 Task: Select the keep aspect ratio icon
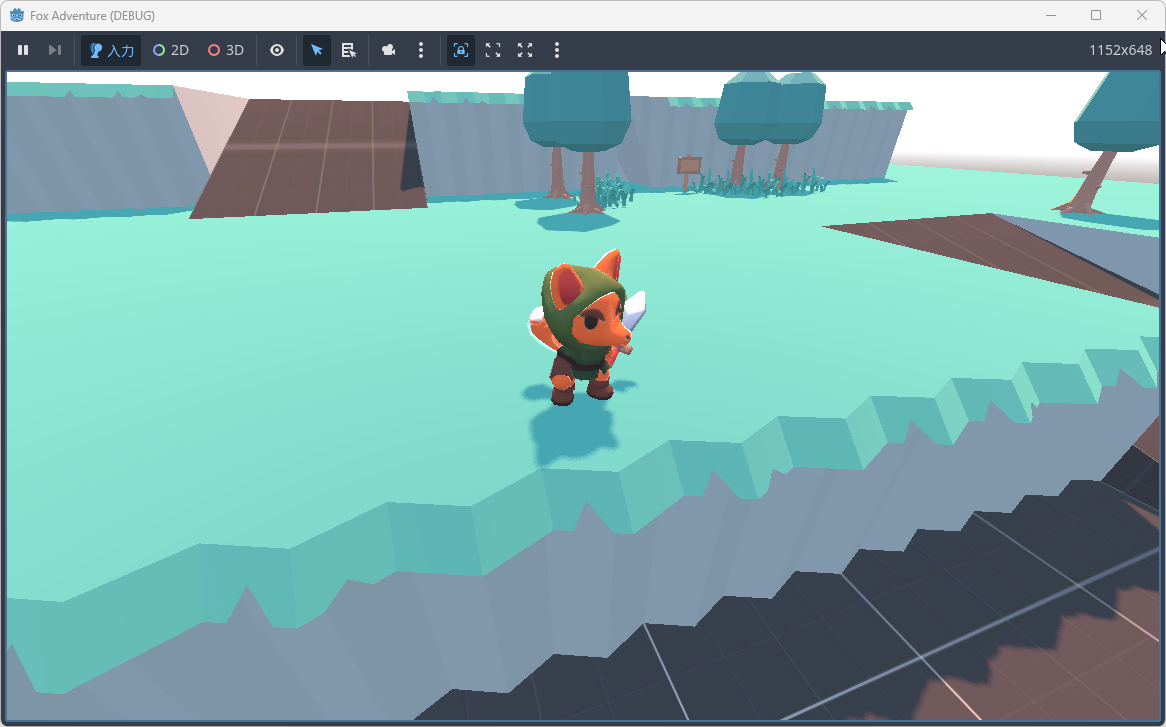493,50
